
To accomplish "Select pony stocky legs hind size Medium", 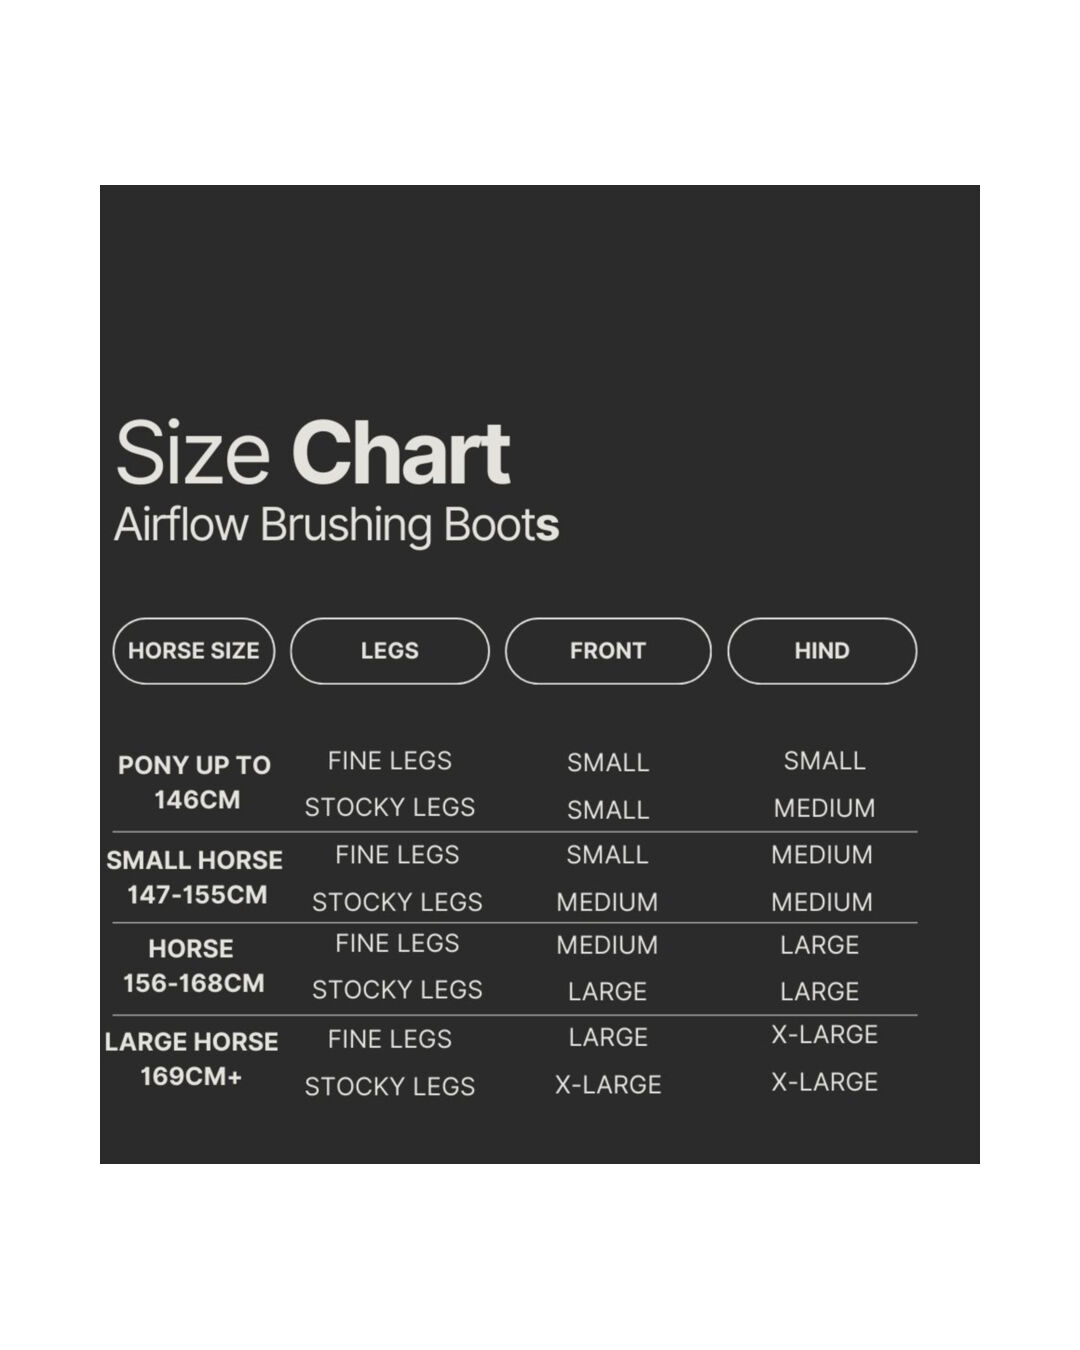I will click(824, 808).
